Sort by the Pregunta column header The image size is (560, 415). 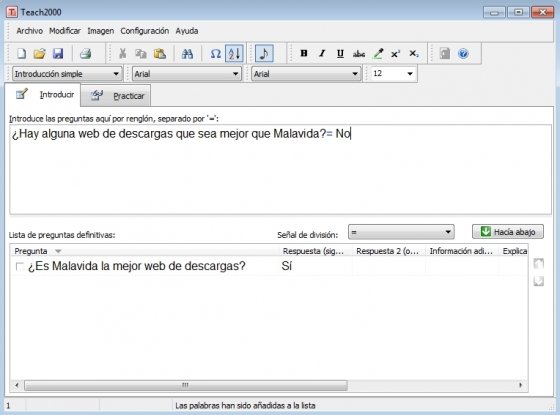point(145,251)
